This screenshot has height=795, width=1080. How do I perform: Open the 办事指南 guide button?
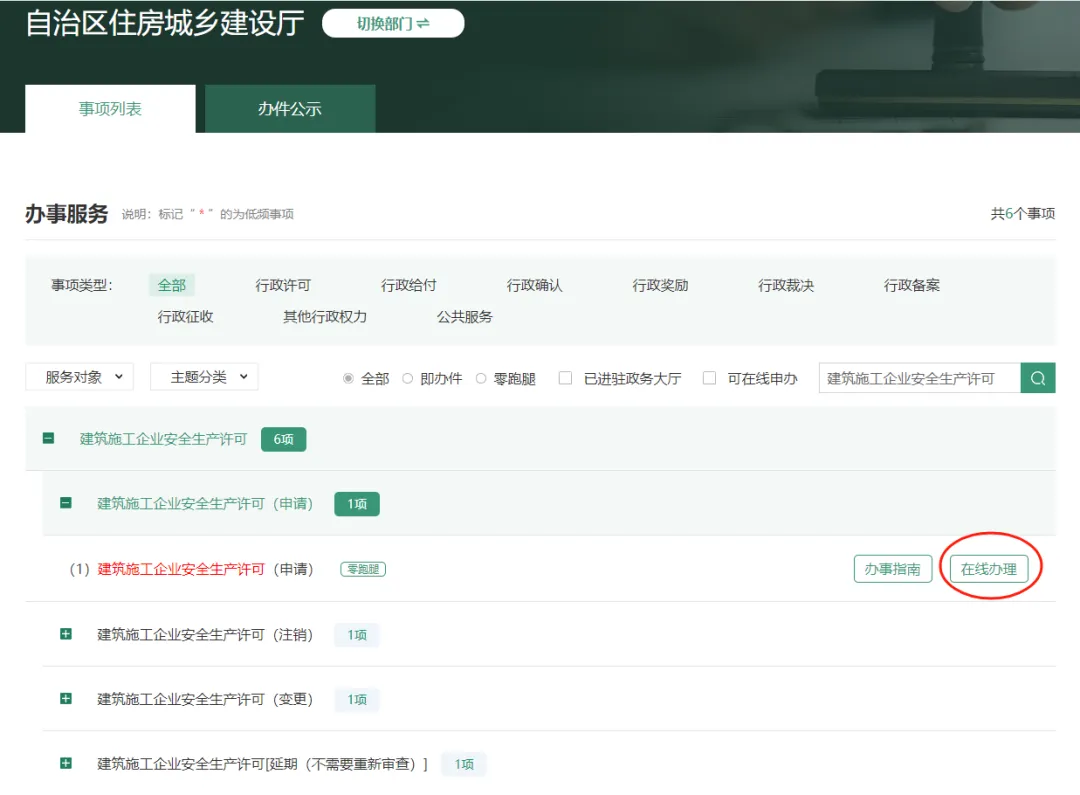tap(892, 569)
